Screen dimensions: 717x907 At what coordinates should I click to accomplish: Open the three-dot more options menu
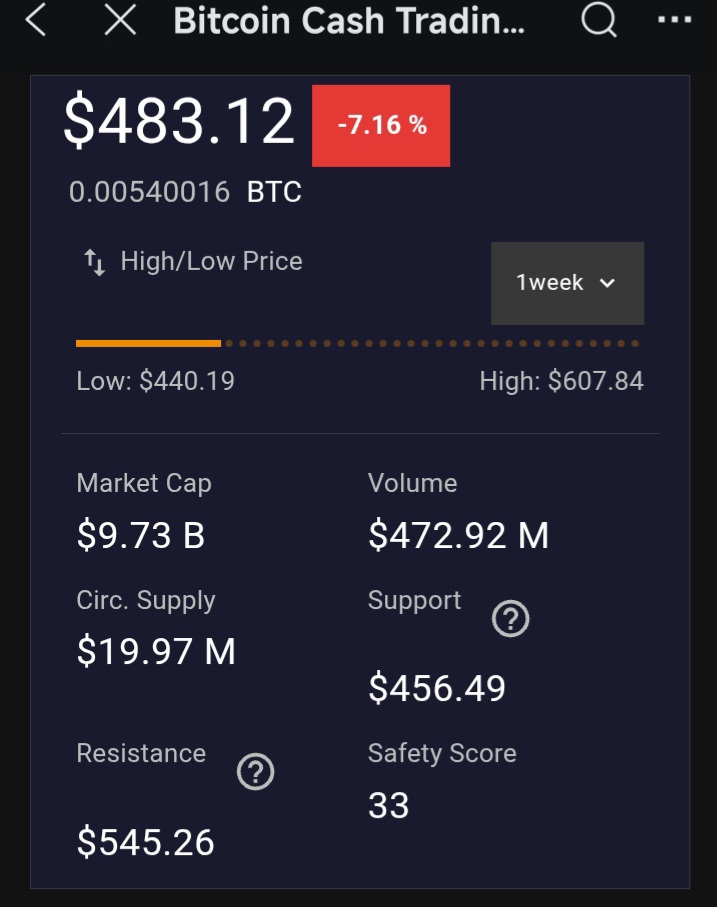(x=674, y=20)
